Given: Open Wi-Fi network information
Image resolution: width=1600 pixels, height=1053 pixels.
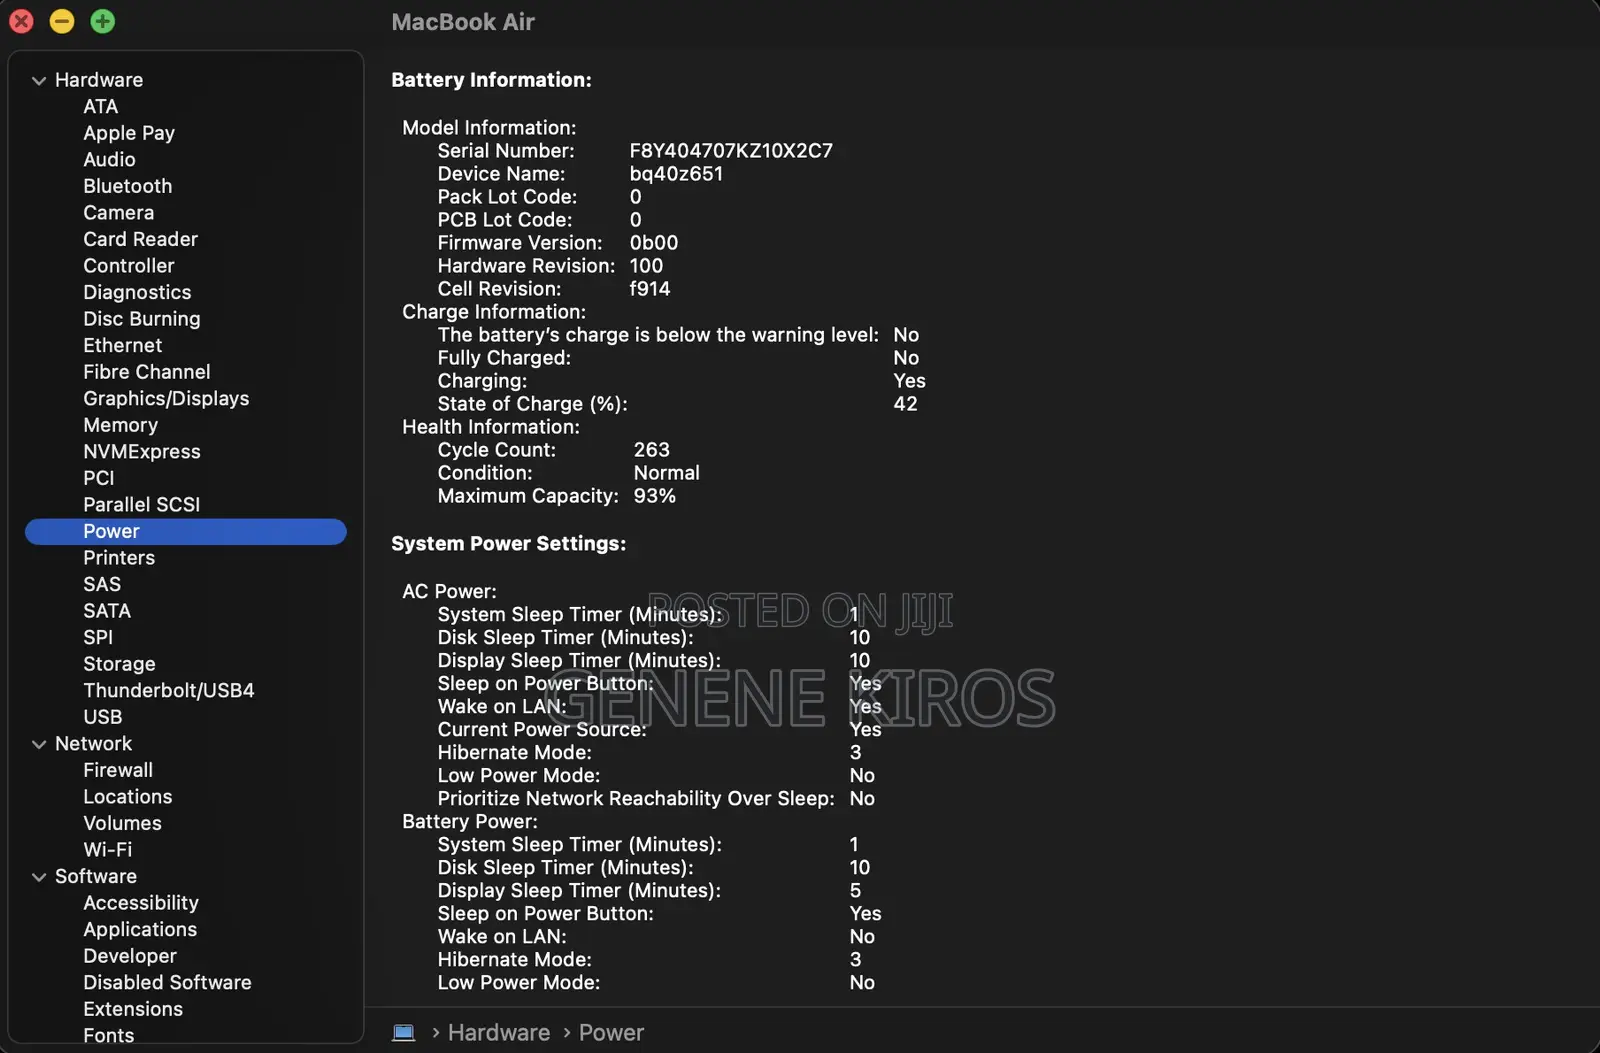Looking at the screenshot, I should pyautogui.click(x=108, y=850).
